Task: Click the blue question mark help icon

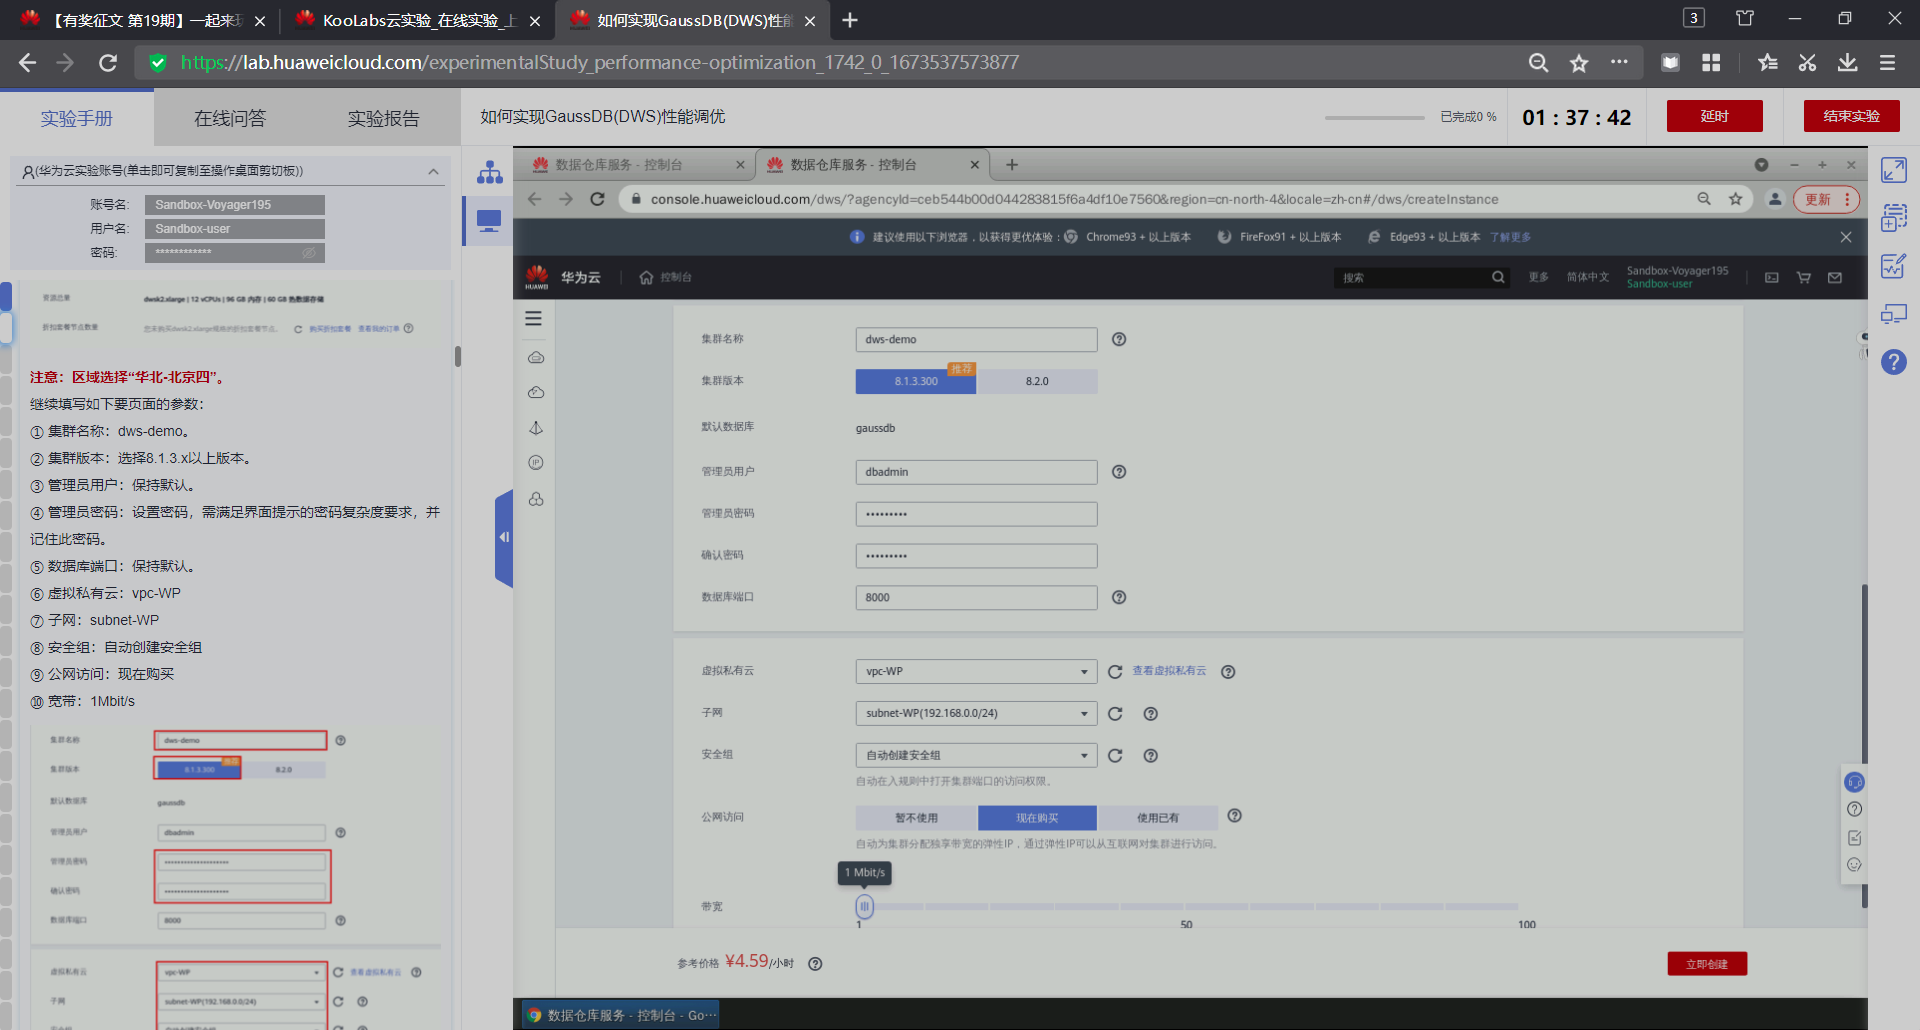Action: pyautogui.click(x=1893, y=362)
